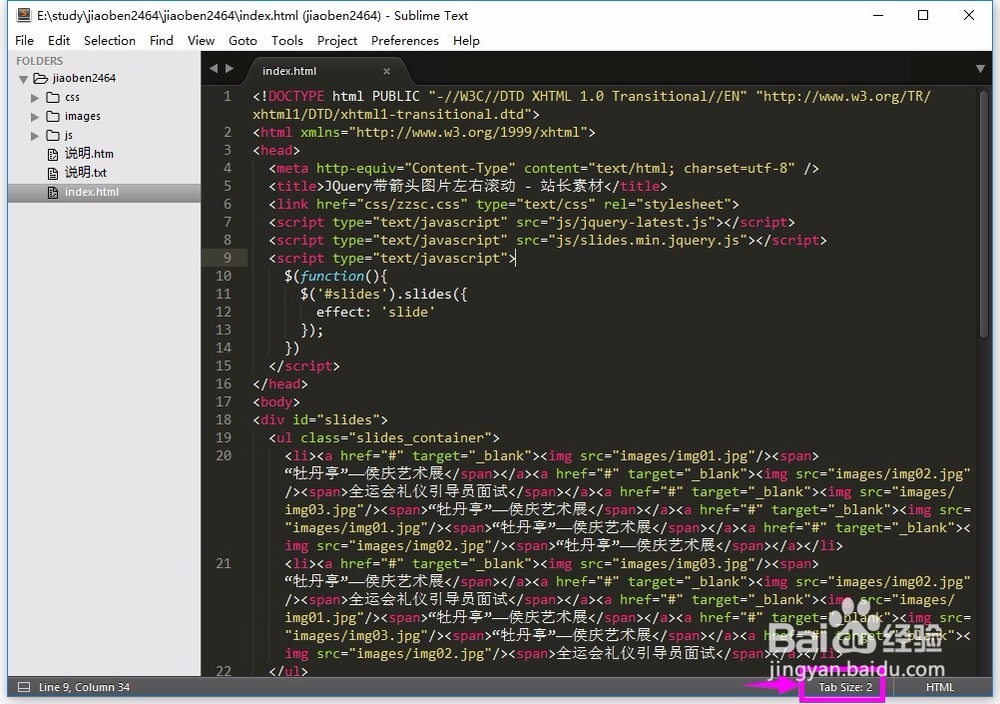This screenshot has width=1000, height=704.
Task: Collapse the jiaoben2464 folder
Action: click(x=23, y=78)
